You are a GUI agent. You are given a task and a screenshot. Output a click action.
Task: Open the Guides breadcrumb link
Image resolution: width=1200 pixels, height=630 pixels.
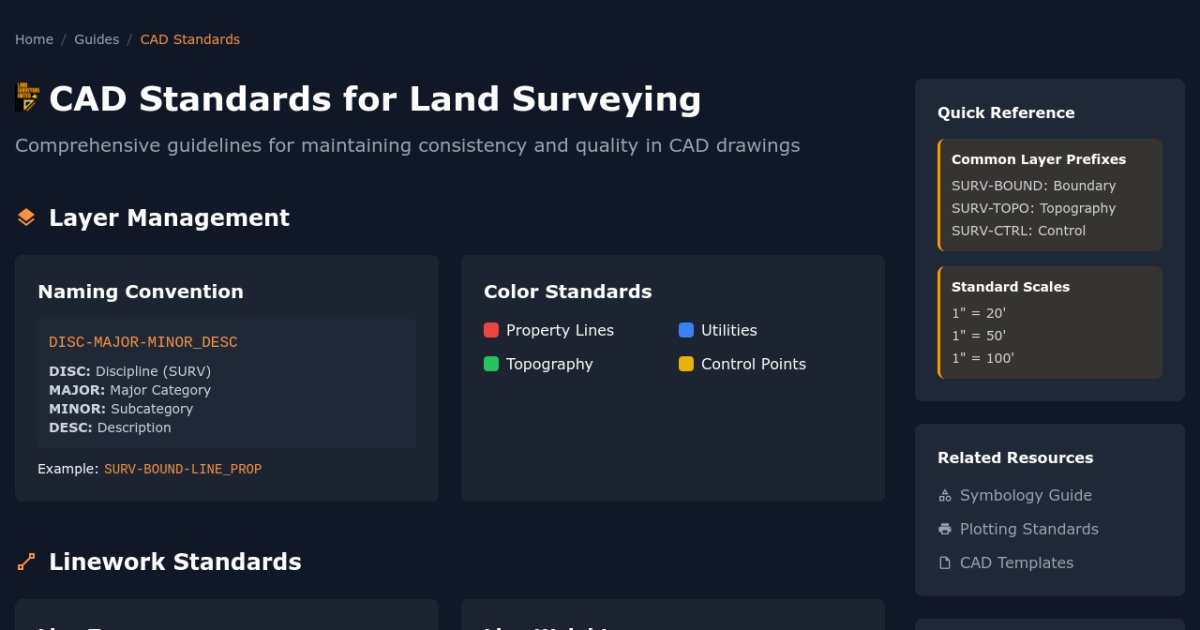pyautogui.click(x=96, y=40)
